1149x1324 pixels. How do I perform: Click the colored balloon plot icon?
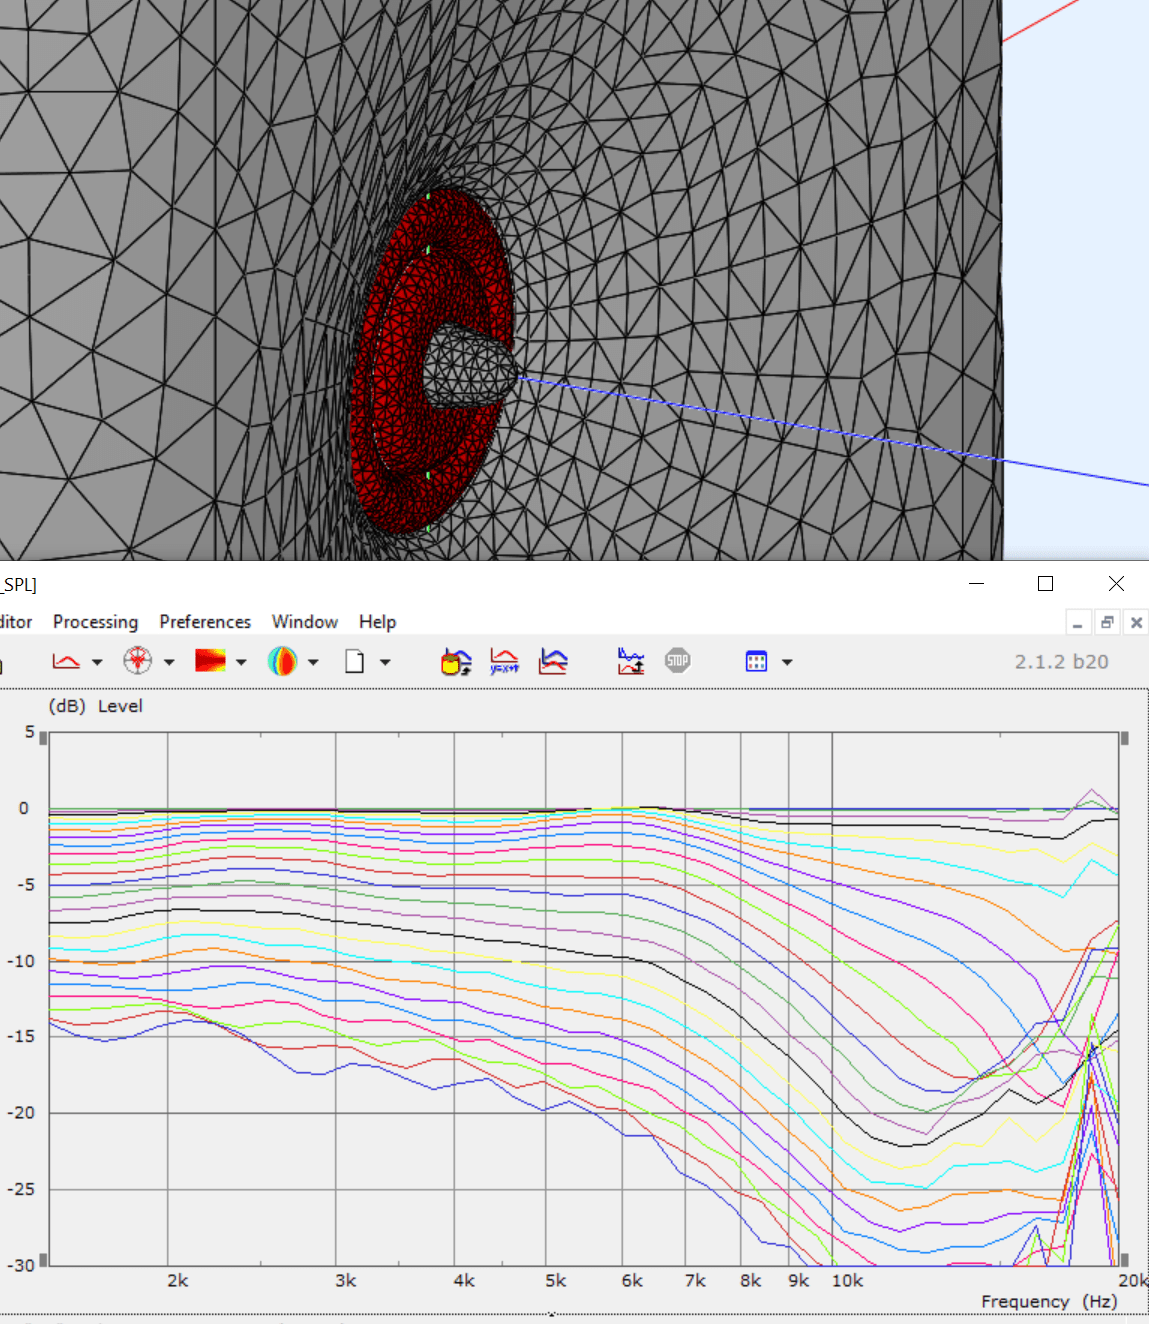pyautogui.click(x=282, y=661)
